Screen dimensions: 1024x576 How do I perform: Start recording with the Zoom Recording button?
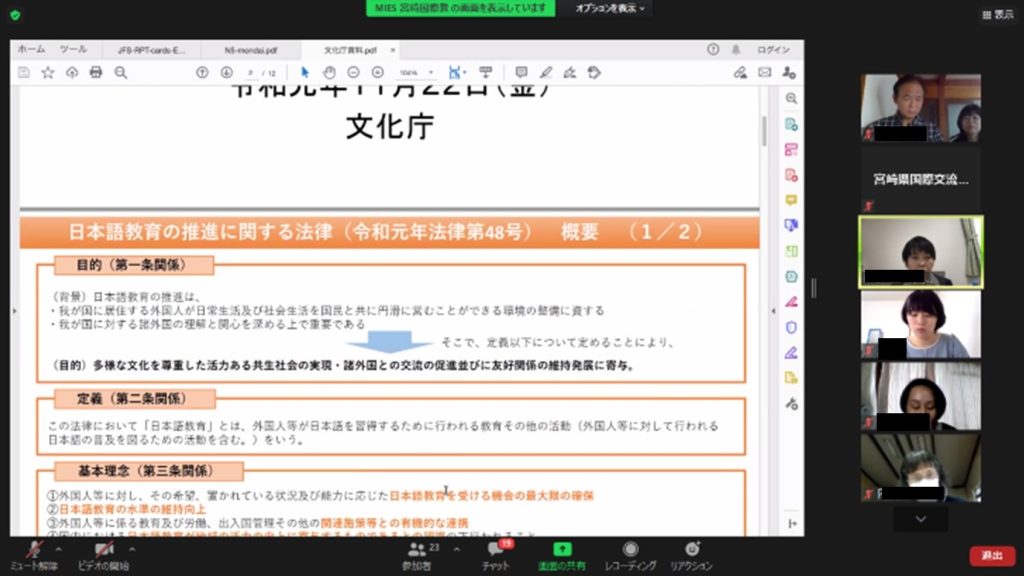click(630, 556)
